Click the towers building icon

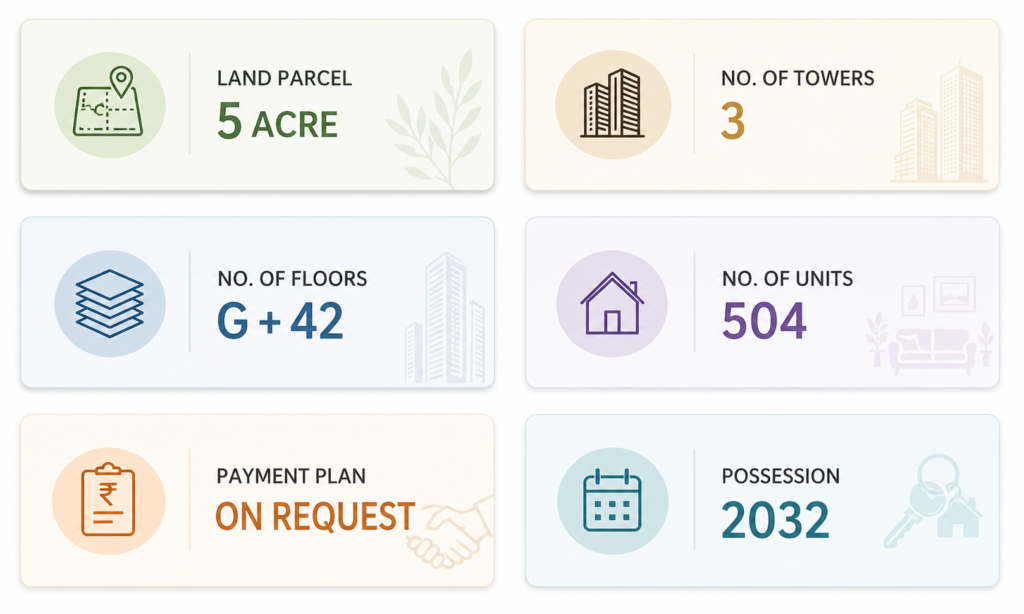612,104
